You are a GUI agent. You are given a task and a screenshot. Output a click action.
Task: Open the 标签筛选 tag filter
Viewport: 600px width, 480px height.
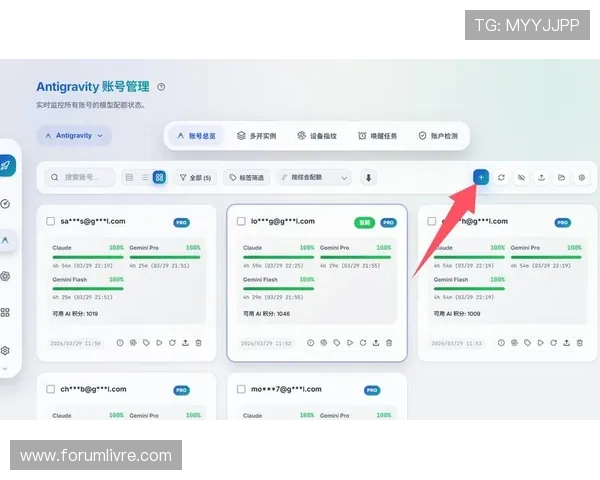click(246, 178)
